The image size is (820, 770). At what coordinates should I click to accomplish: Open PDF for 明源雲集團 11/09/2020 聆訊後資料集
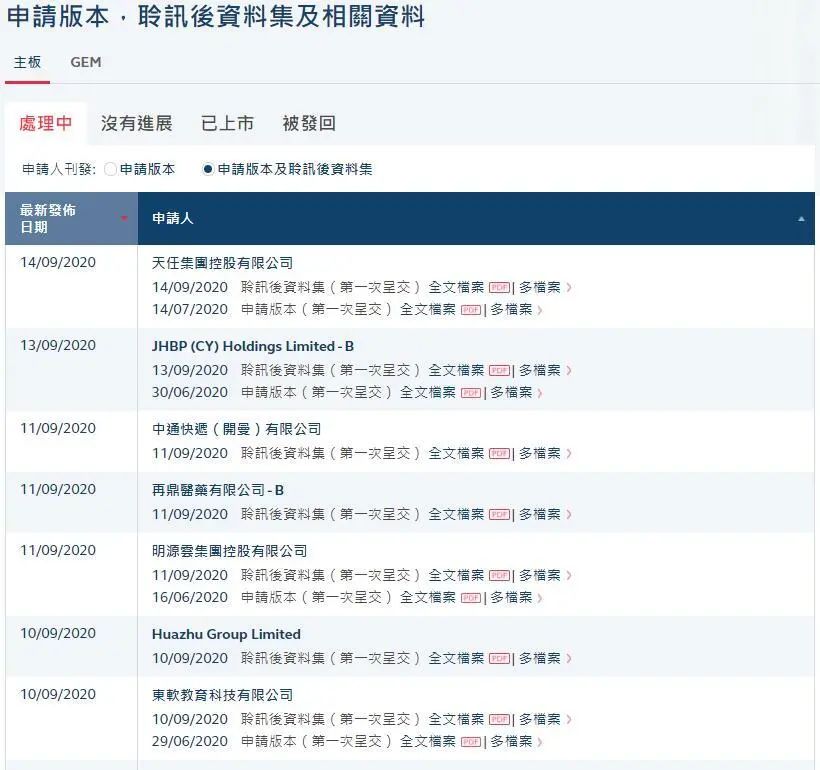(499, 575)
